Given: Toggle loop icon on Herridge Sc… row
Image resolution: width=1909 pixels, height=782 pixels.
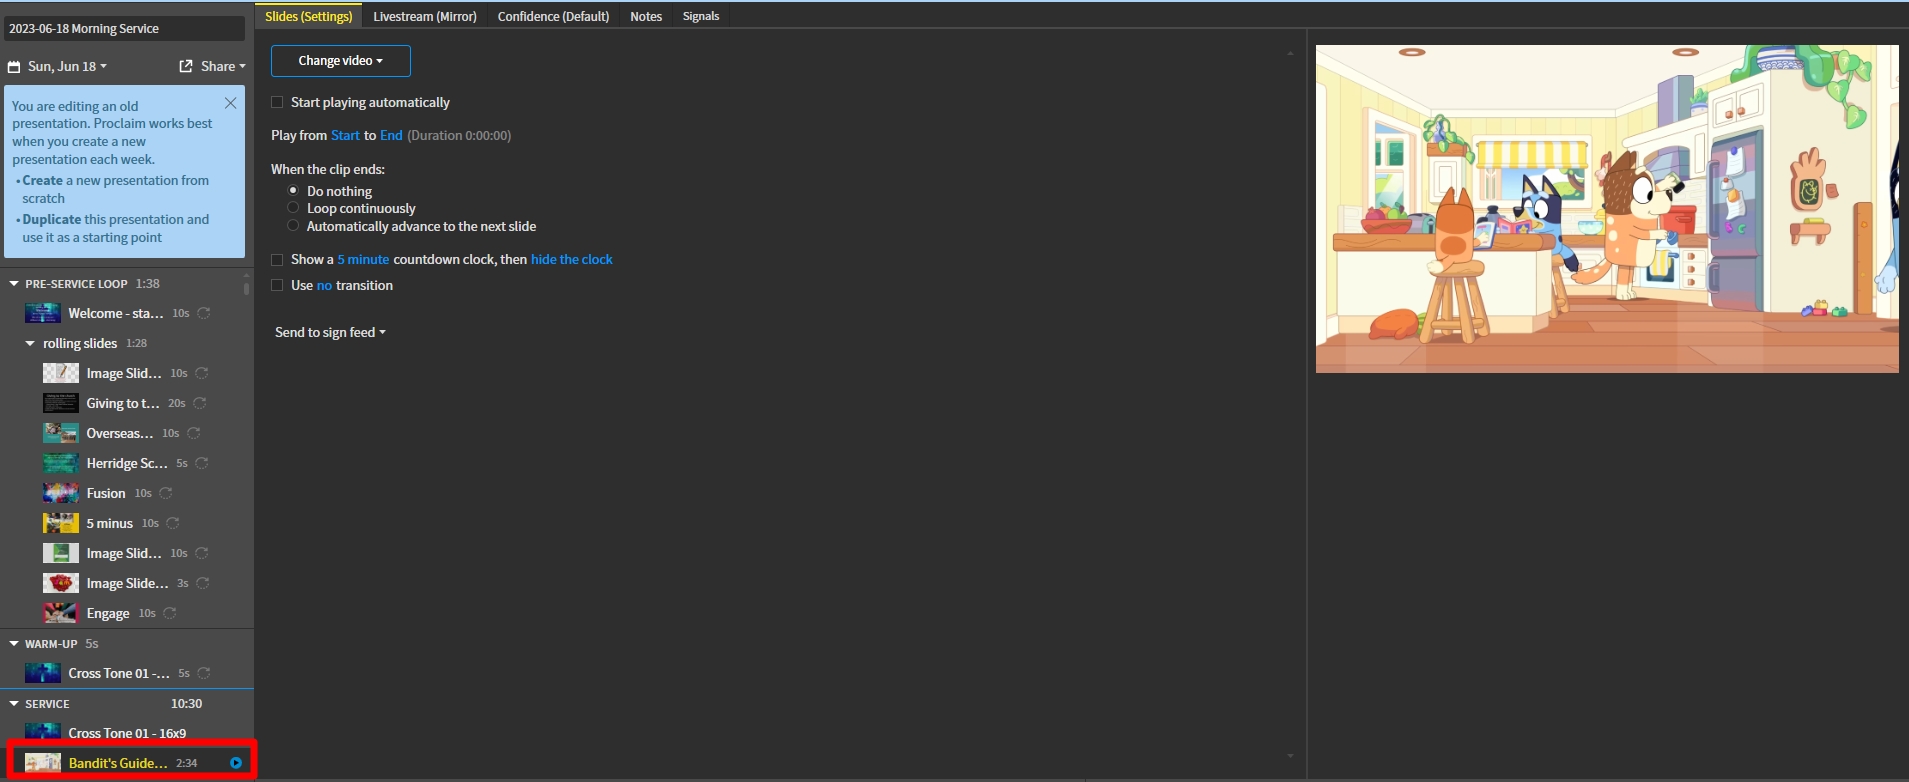Looking at the screenshot, I should point(202,463).
